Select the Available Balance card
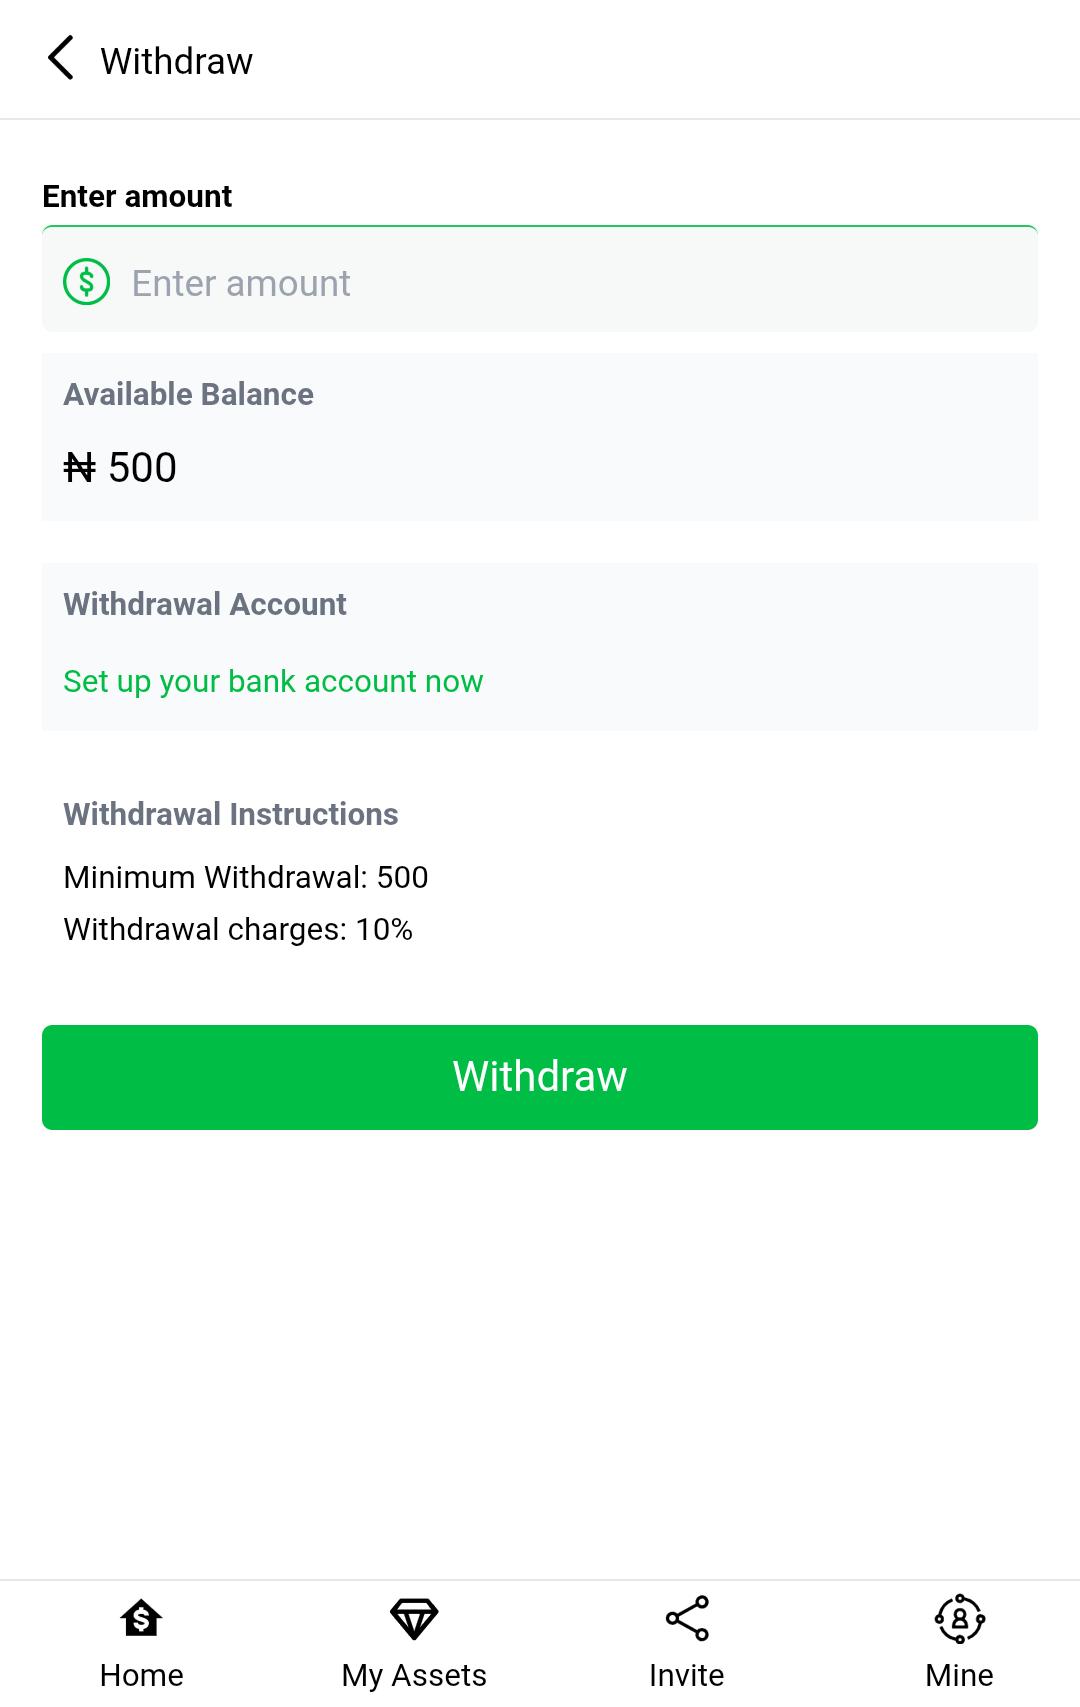 [540, 435]
